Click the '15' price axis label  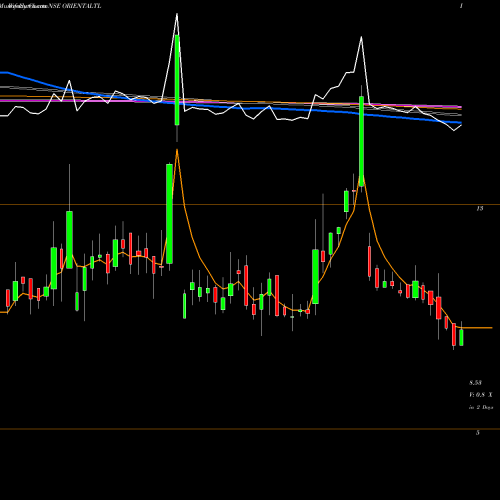(x=479, y=208)
